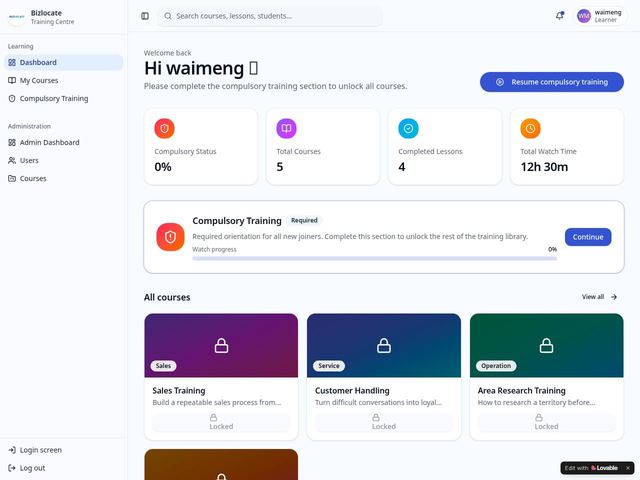Click the compulsory watch progress bar

coord(374,258)
